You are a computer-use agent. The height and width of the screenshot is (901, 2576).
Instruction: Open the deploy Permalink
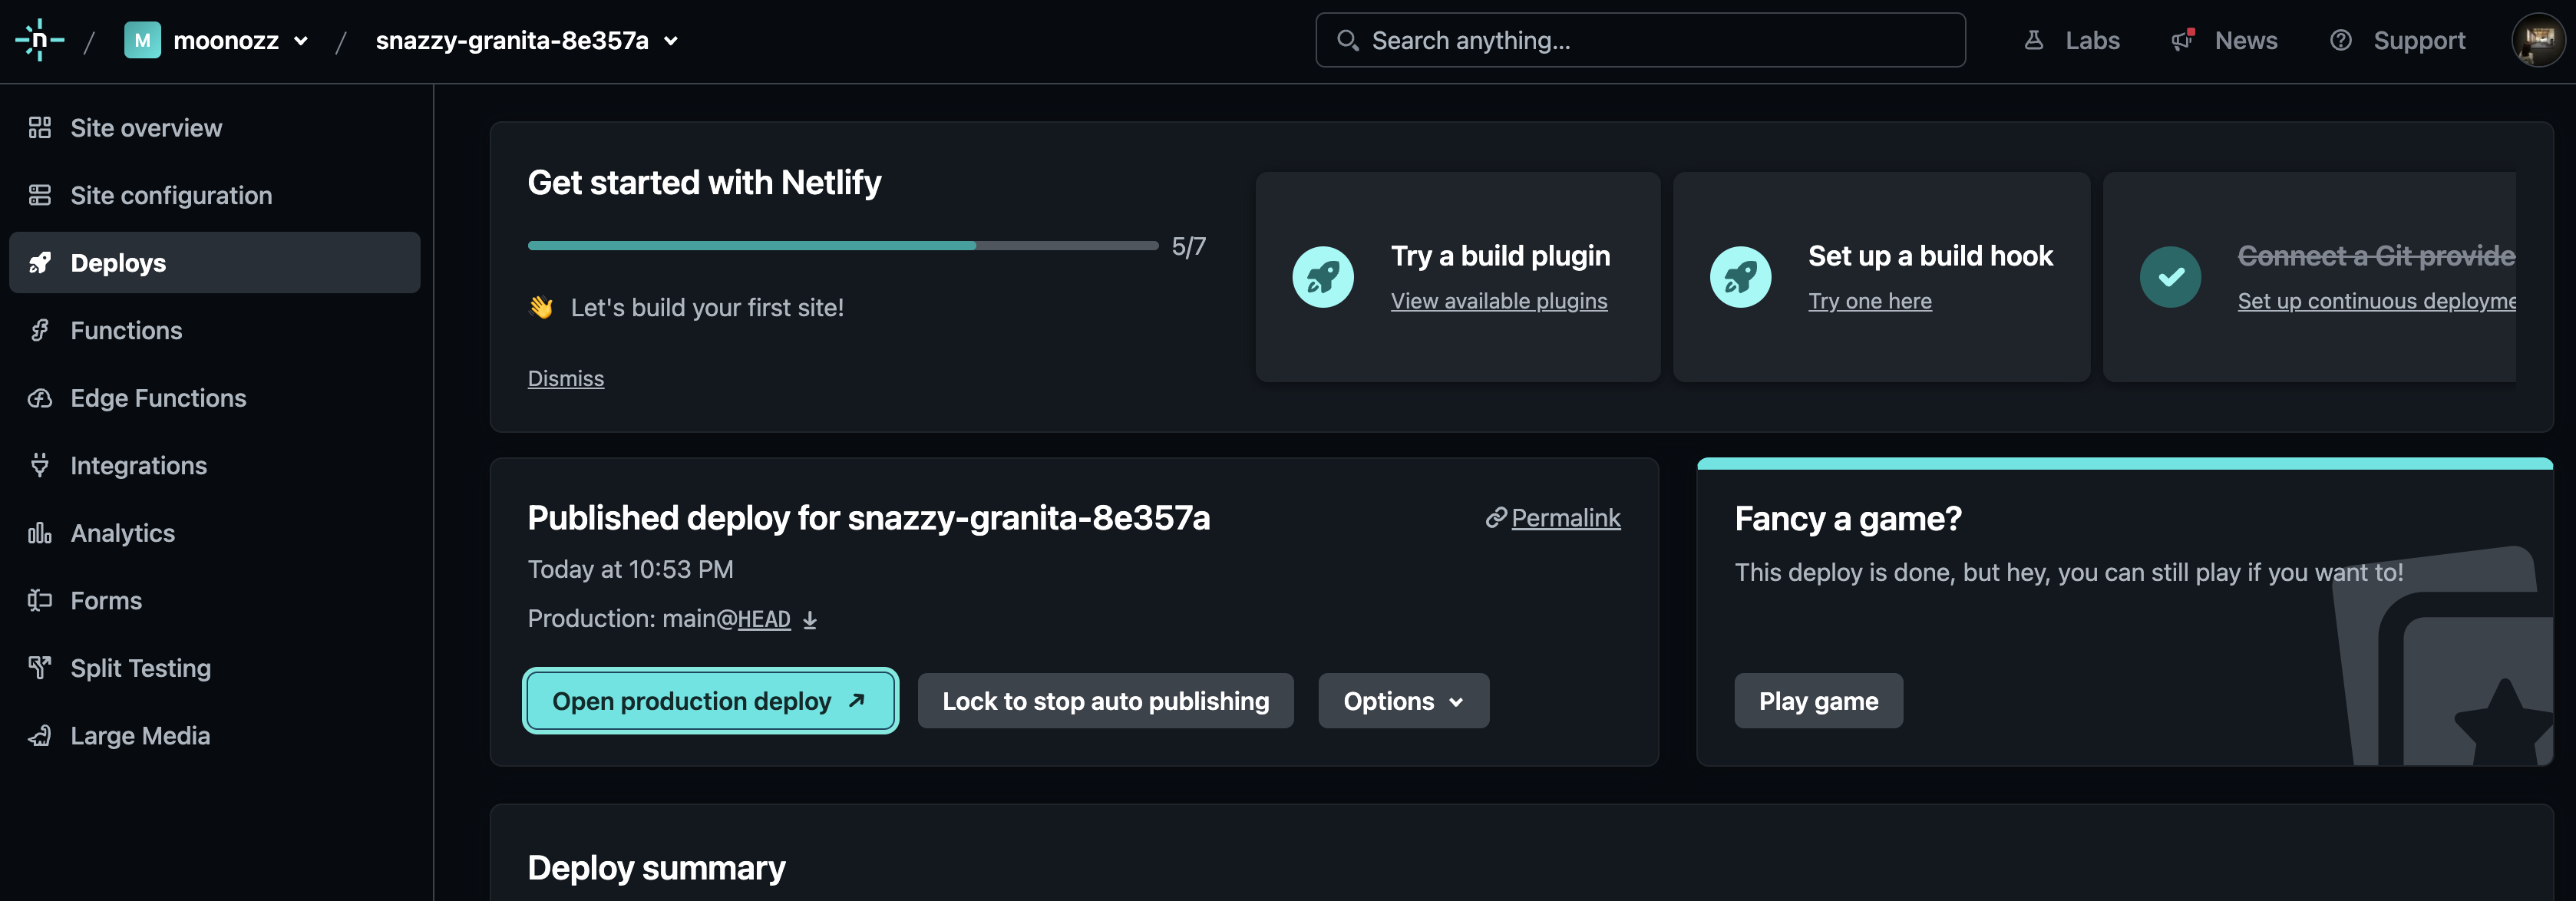tap(1565, 517)
